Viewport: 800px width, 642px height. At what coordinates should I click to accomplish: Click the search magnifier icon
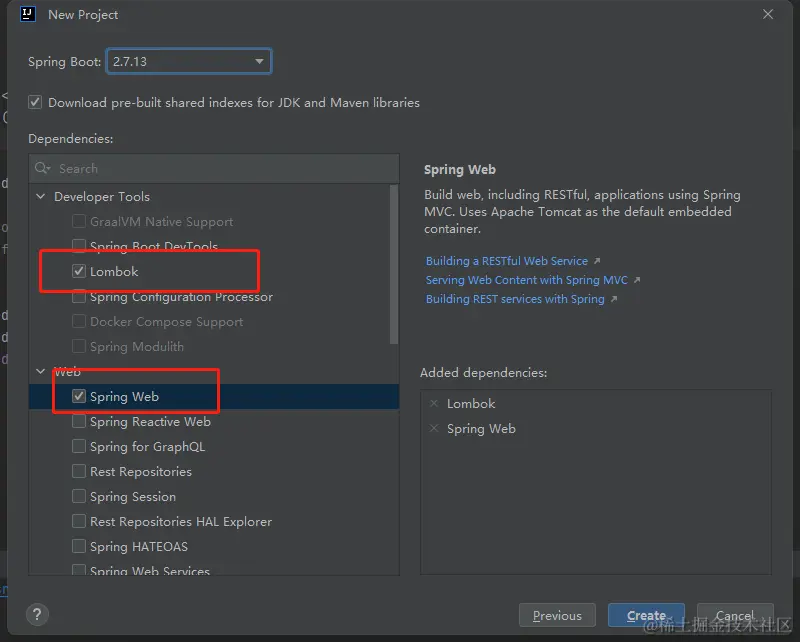pyautogui.click(x=42, y=168)
